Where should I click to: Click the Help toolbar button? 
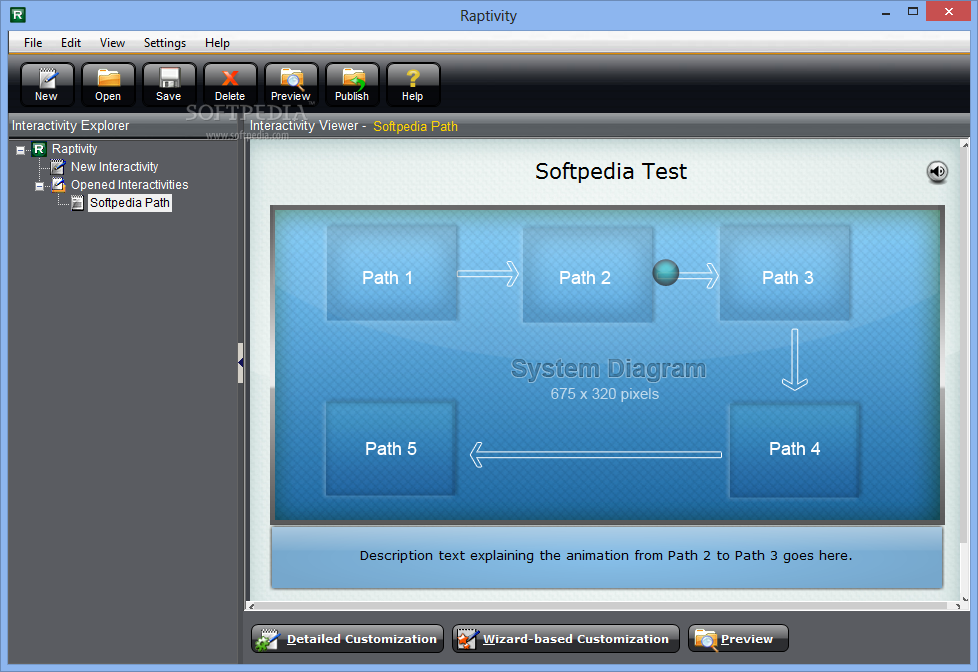(x=413, y=85)
